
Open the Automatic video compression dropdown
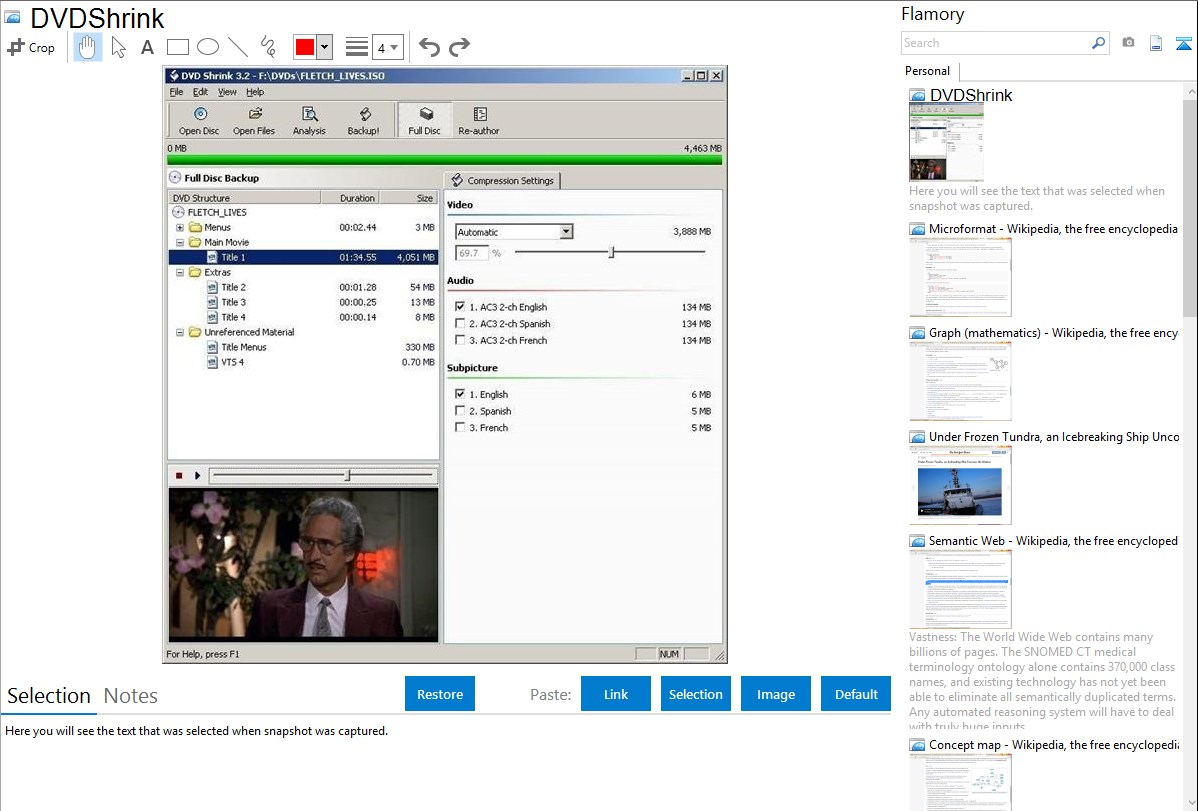coord(514,232)
